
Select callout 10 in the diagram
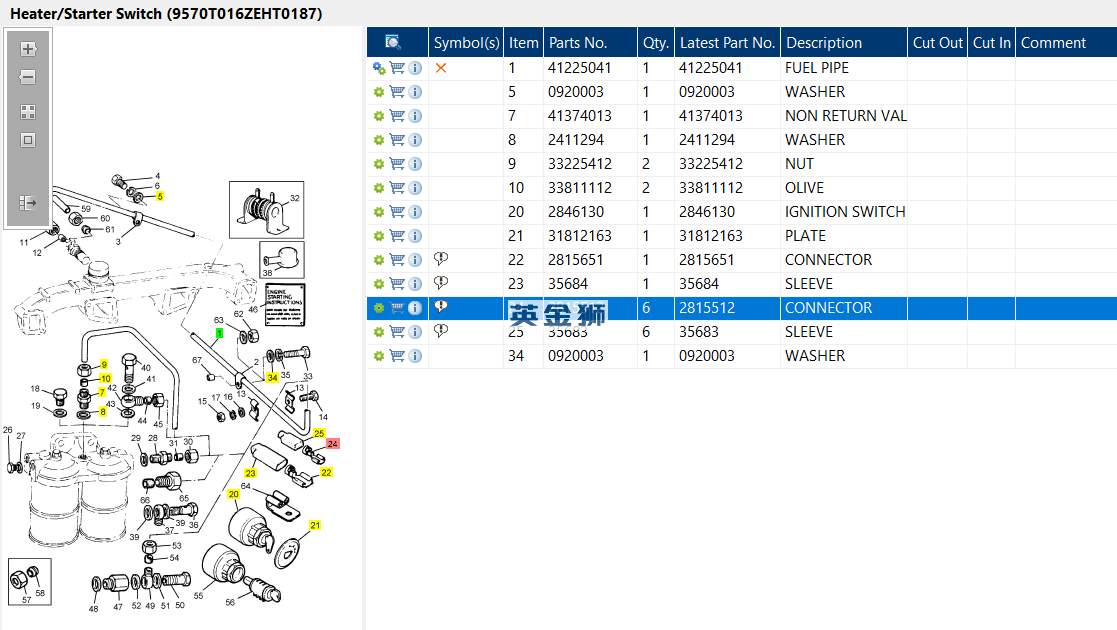click(x=105, y=378)
